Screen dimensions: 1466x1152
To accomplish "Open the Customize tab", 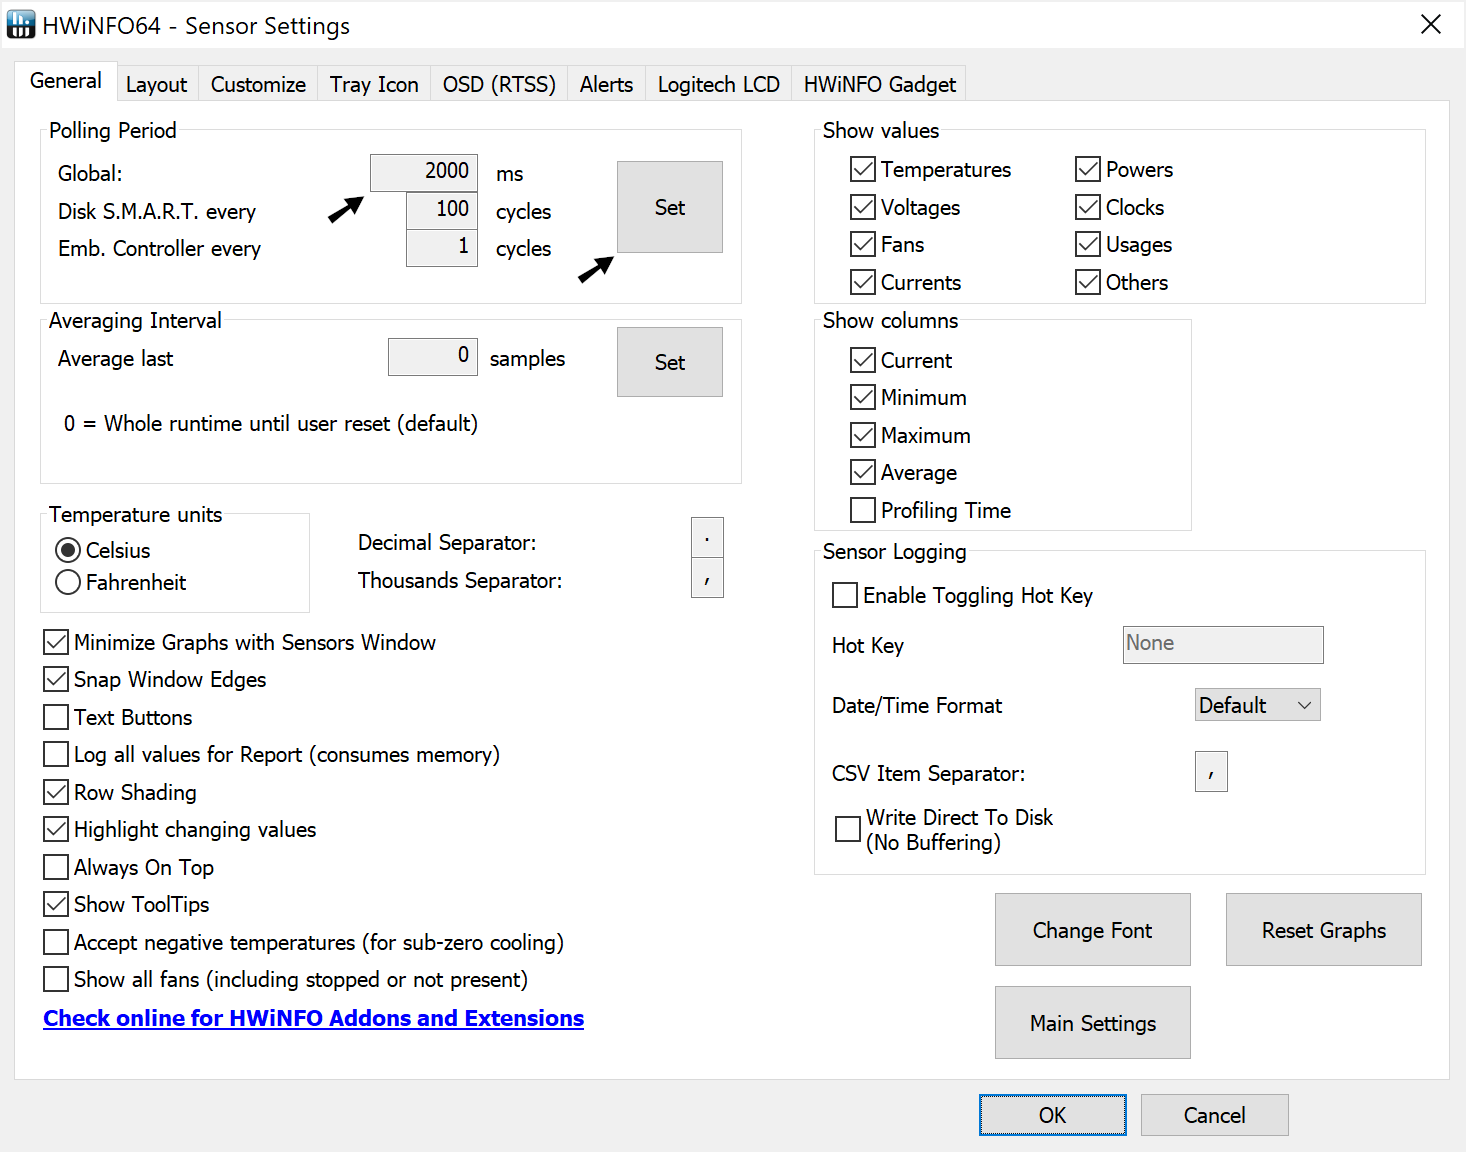I will point(258,84).
